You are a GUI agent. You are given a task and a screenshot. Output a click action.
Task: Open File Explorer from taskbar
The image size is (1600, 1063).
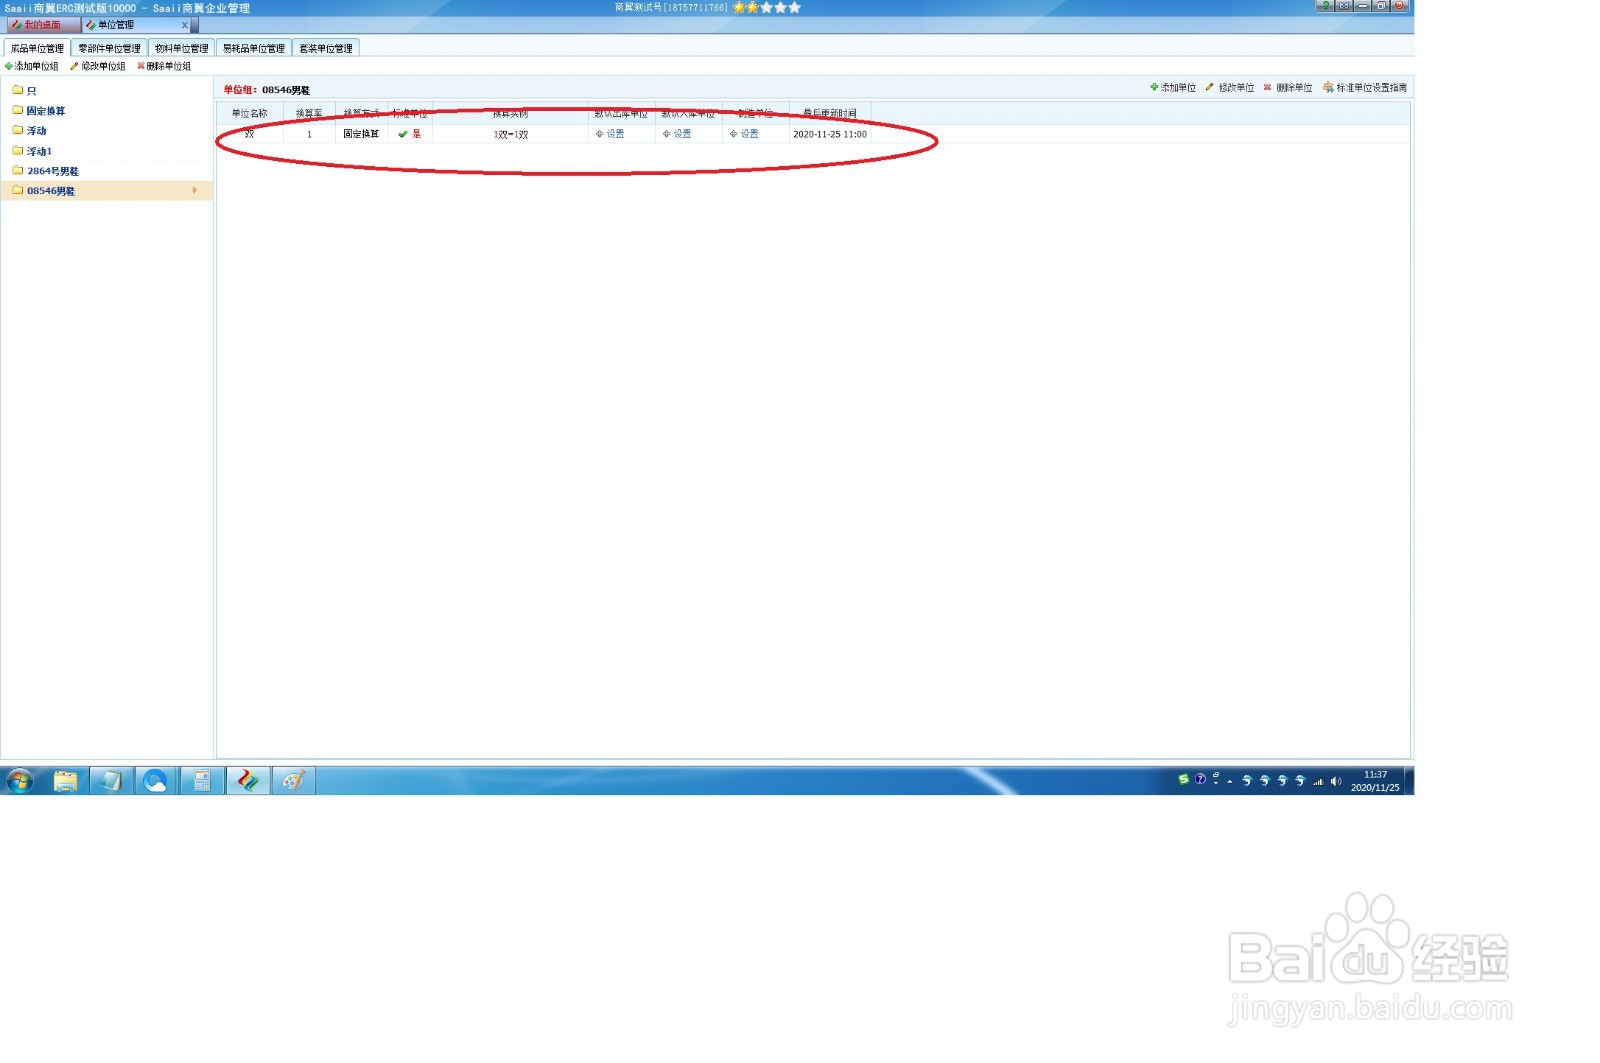click(65, 781)
